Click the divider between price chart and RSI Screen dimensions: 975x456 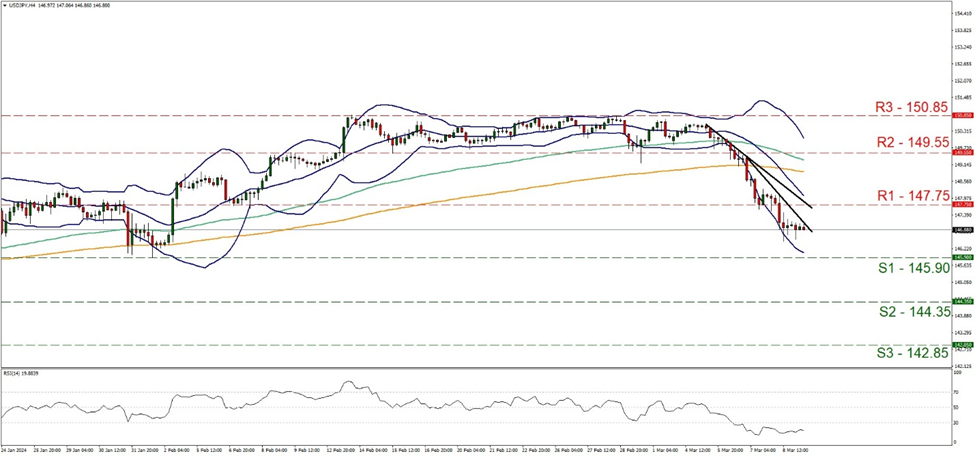[480, 363]
